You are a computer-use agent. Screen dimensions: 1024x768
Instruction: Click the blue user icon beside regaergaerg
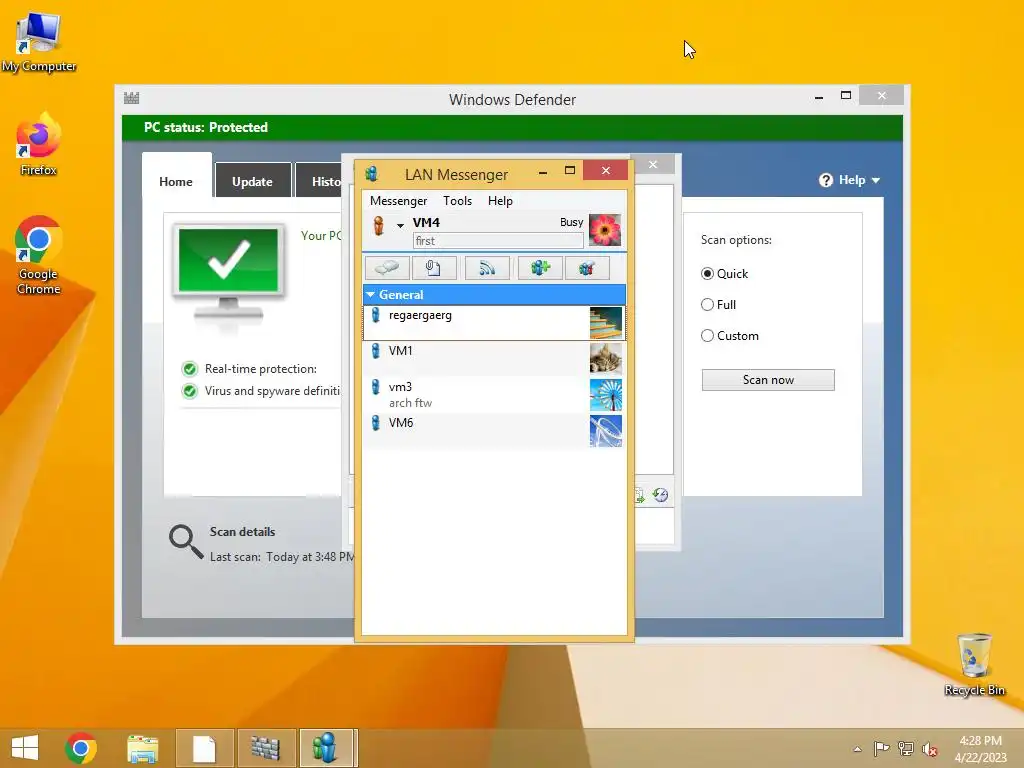click(376, 315)
